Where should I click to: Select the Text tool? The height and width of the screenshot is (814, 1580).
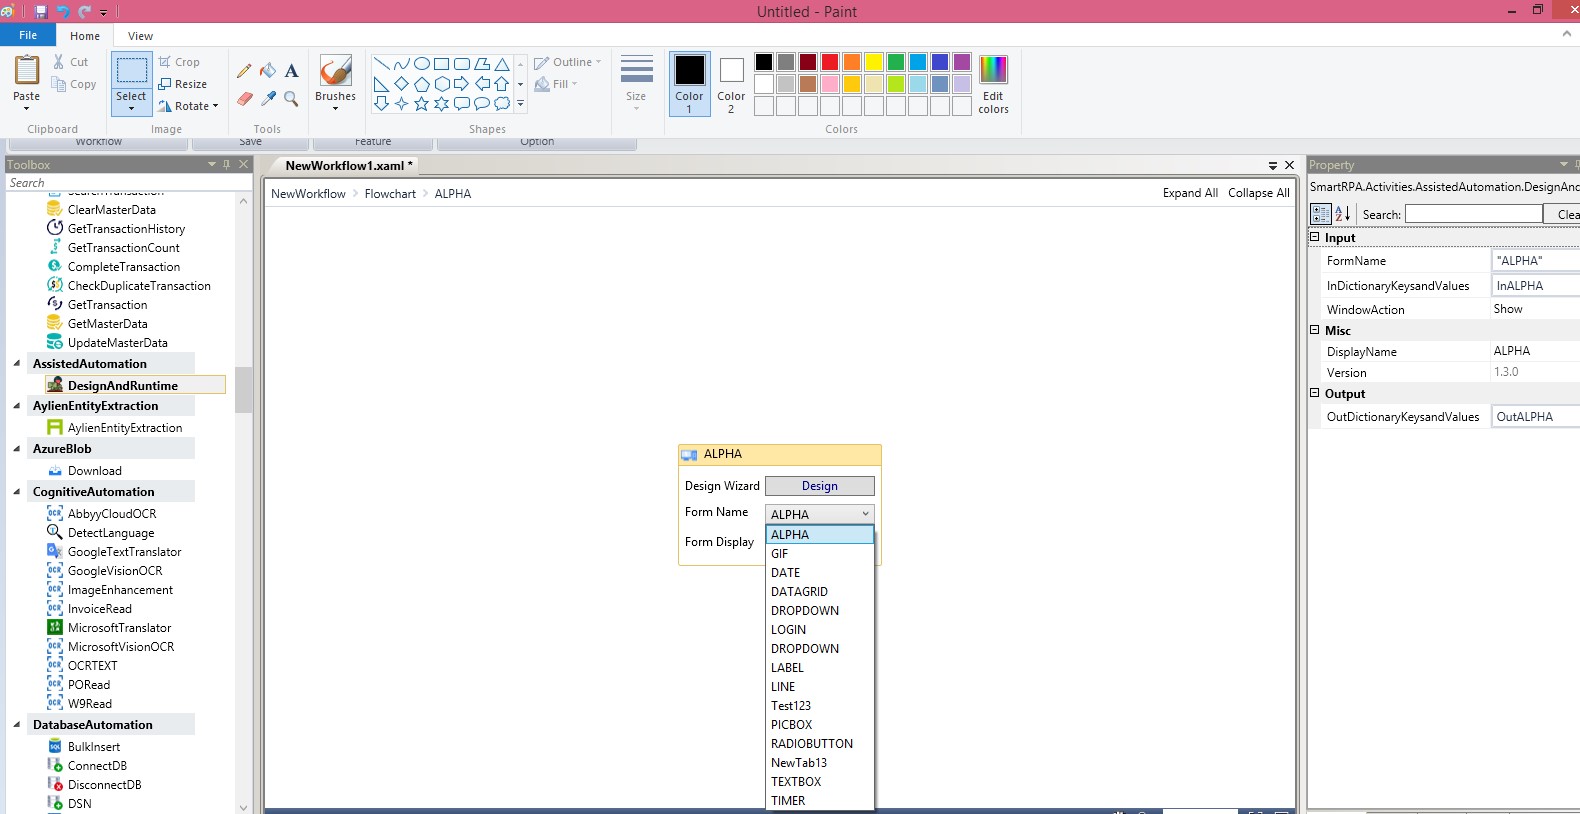(291, 71)
